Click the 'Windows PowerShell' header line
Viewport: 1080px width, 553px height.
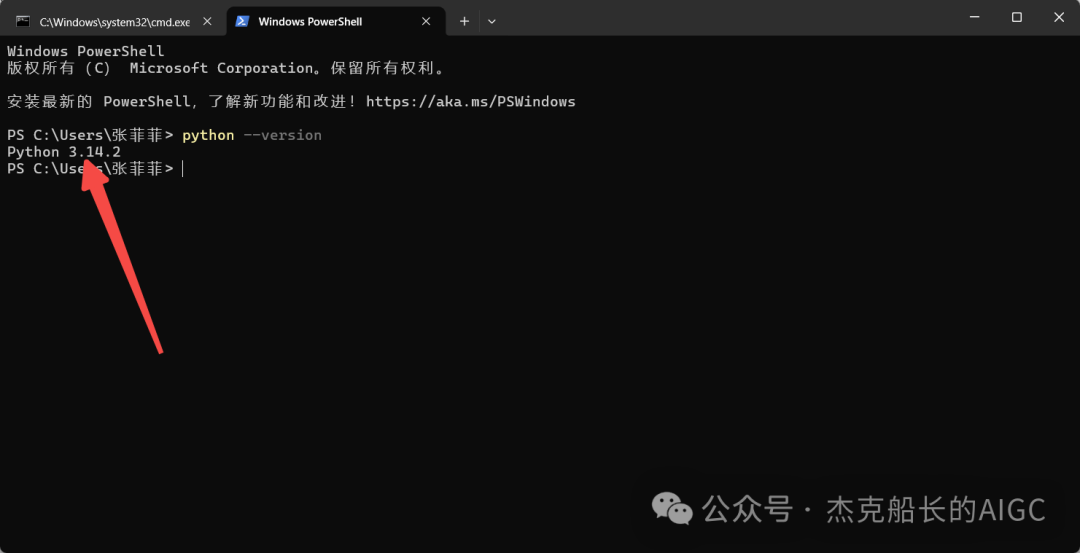pos(85,52)
